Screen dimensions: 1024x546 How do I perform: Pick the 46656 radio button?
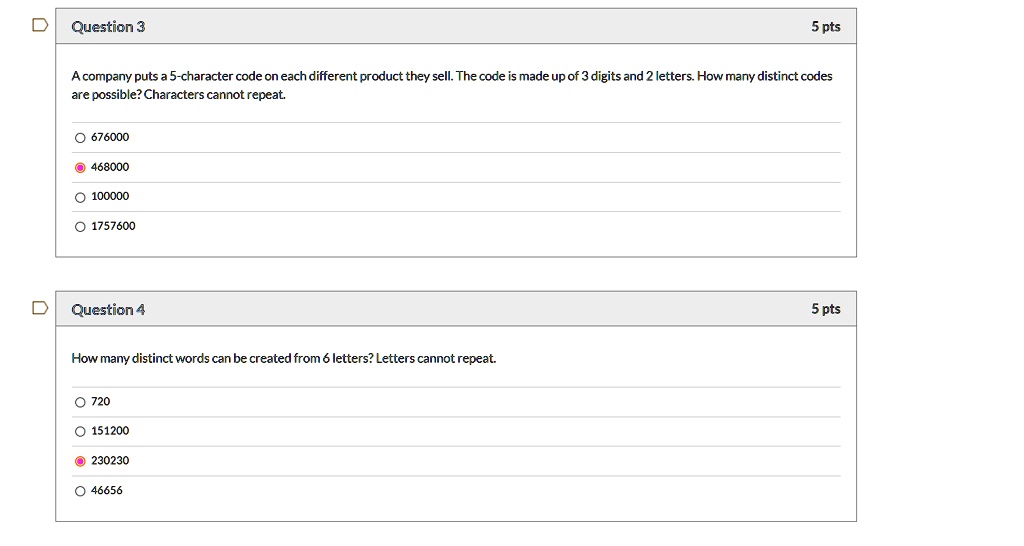tap(80, 491)
